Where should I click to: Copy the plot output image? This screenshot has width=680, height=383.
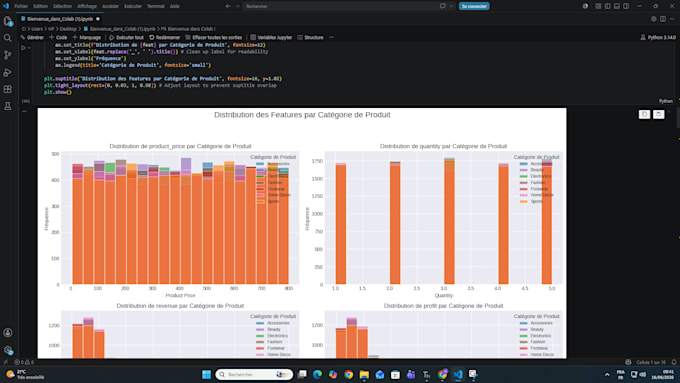(644, 114)
